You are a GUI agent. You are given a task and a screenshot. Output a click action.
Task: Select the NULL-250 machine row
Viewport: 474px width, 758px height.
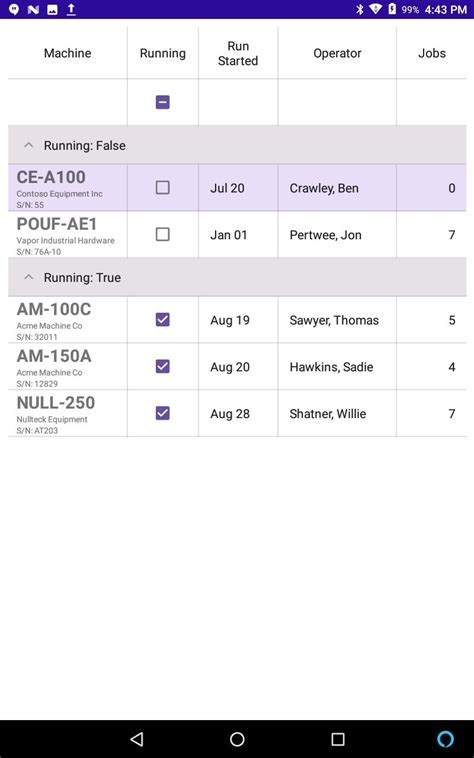pyautogui.click(x=237, y=413)
